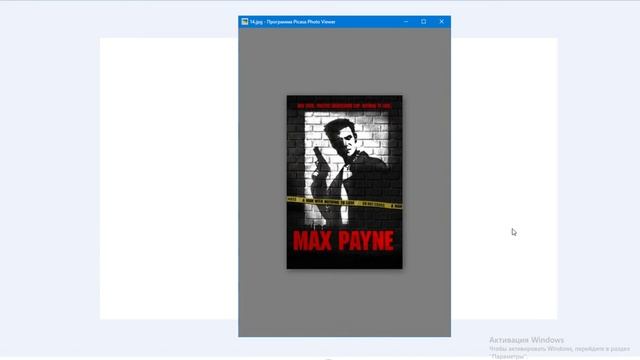Close the Picasa Photo Viewer window
The height and width of the screenshot is (360, 640).
pos(442,22)
